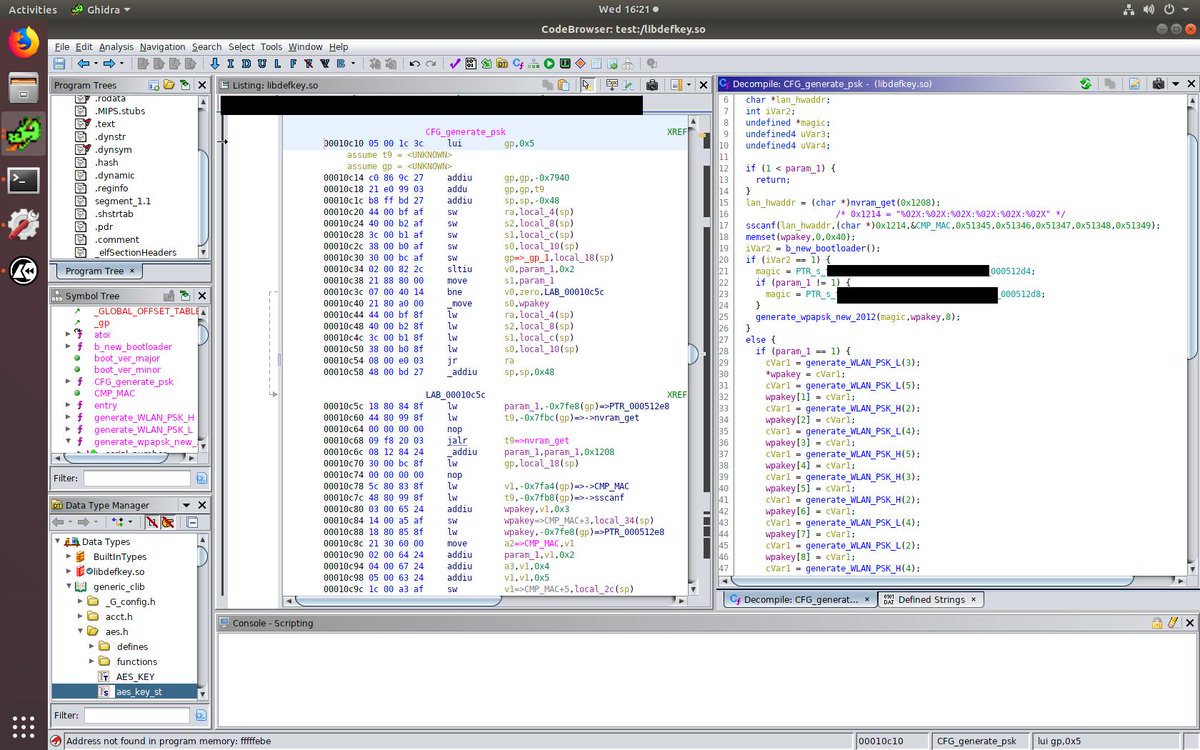Snapshot the Decompile panel camera icon
Image resolution: width=1200 pixels, height=750 pixels.
(1157, 86)
